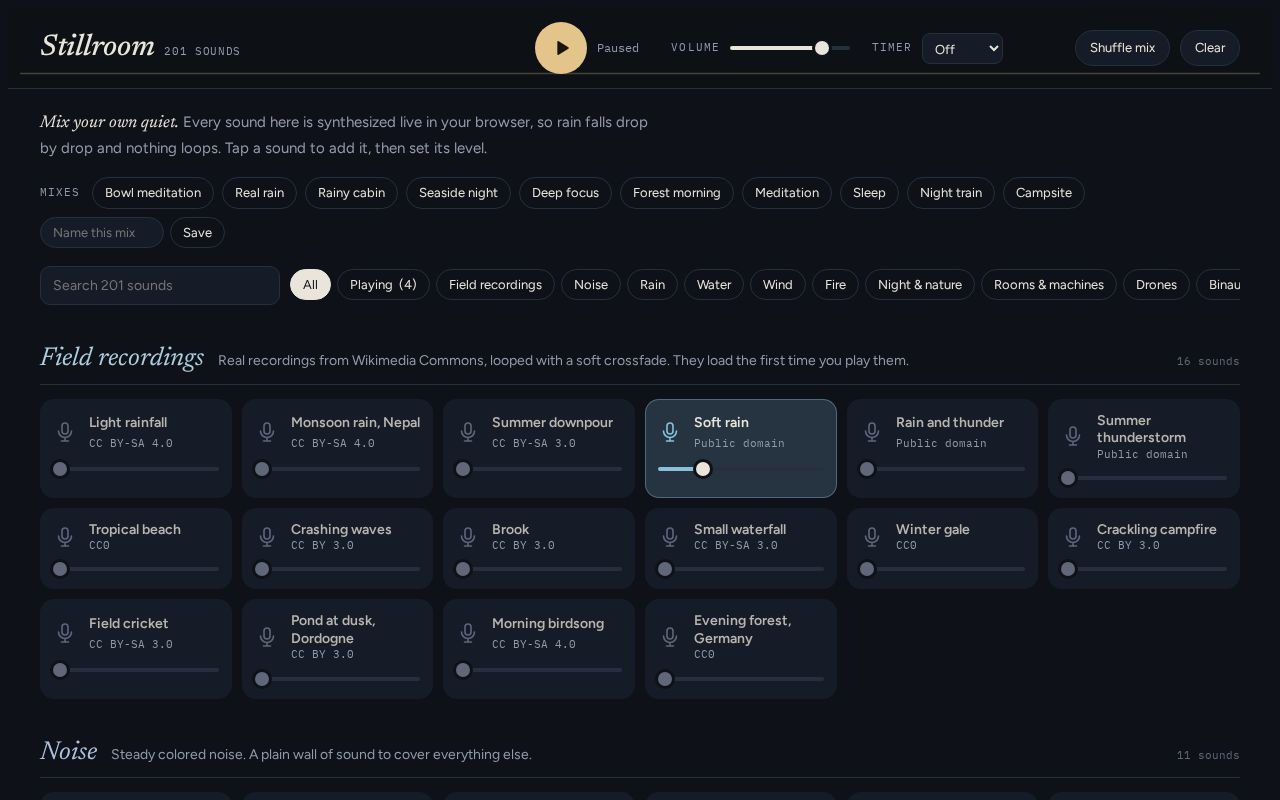Click the microphone icon on Brook
The image size is (1280, 800).
(x=468, y=537)
